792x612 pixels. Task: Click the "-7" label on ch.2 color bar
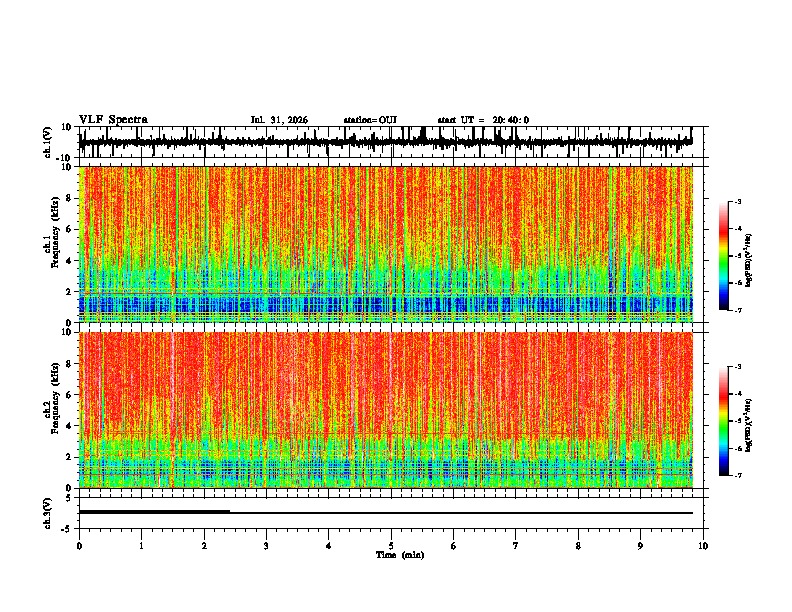[x=737, y=475]
